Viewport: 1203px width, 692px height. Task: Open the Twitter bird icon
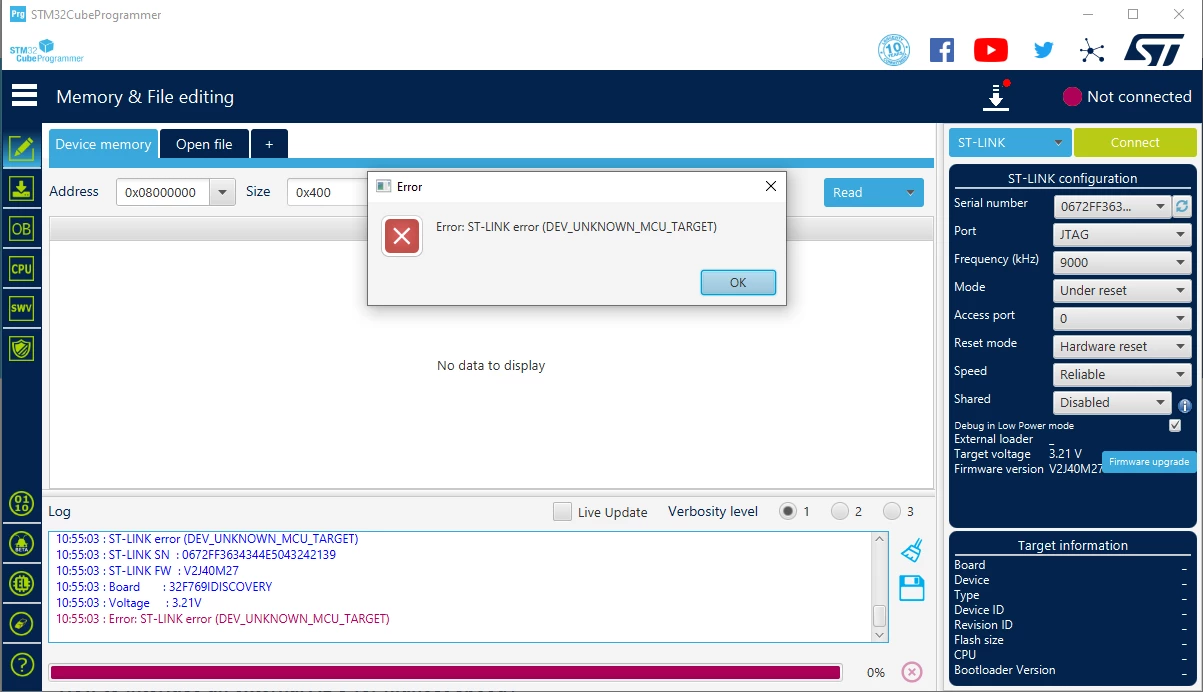[x=1044, y=50]
